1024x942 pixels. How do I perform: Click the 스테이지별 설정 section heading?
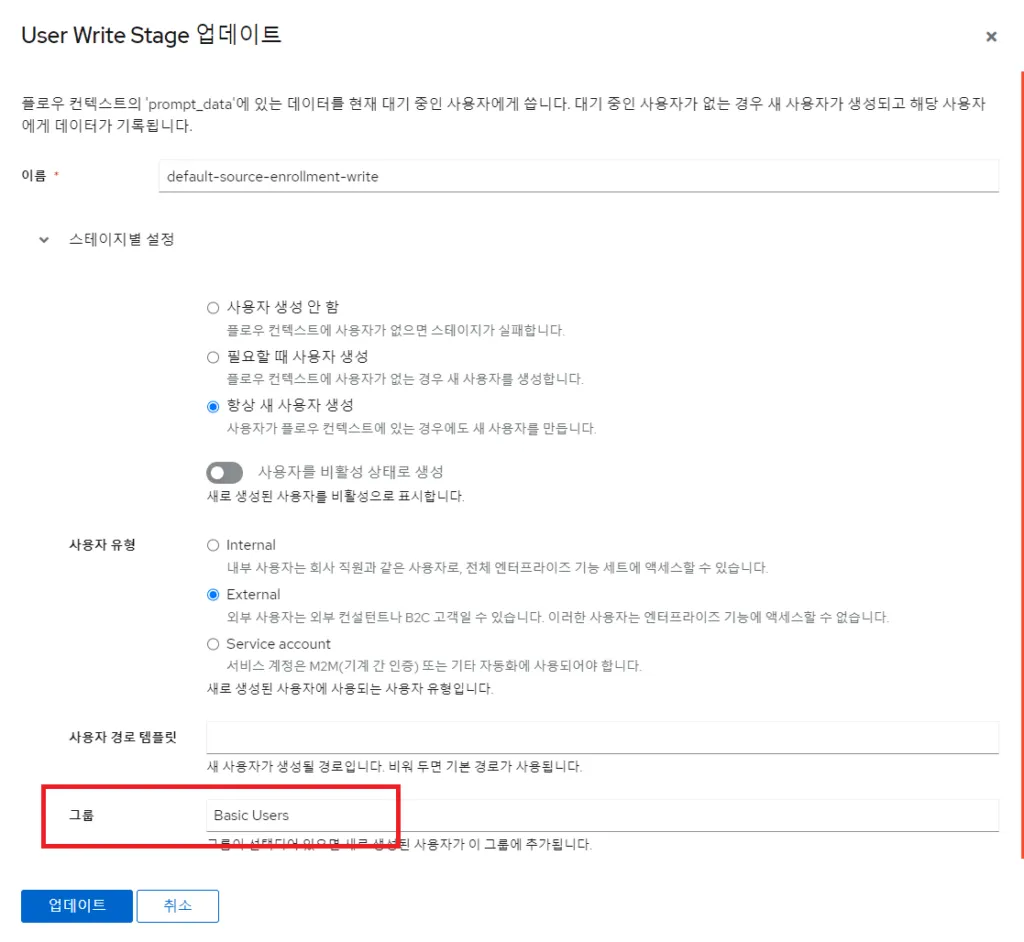[x=122, y=240]
